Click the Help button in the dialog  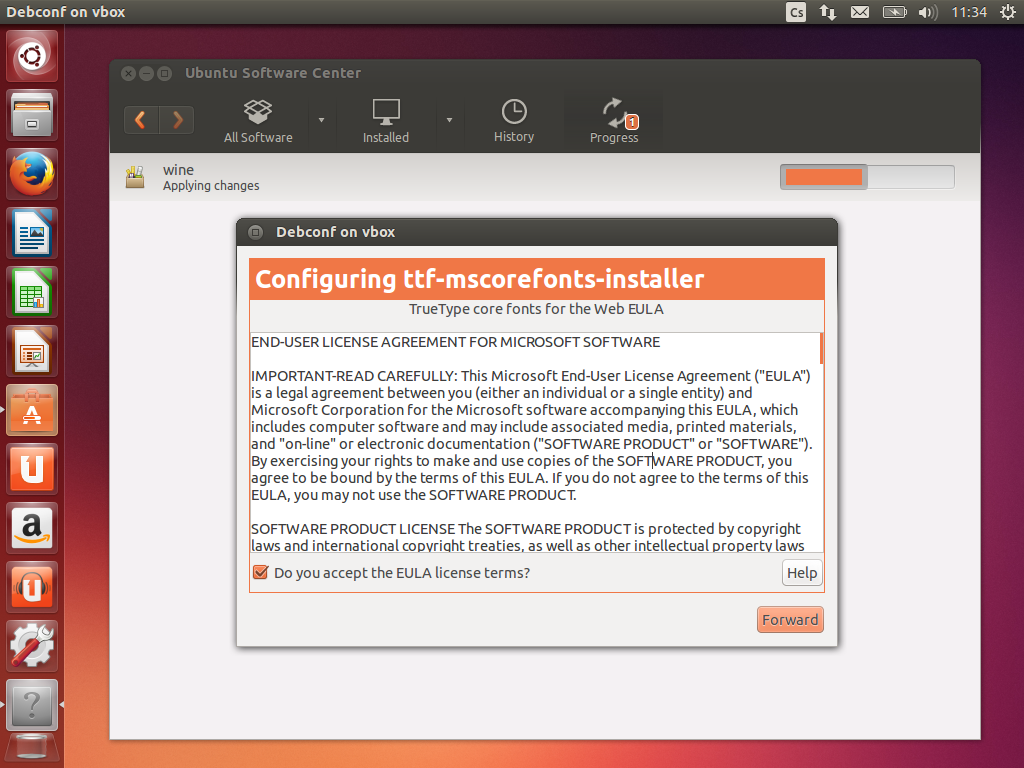(x=802, y=573)
